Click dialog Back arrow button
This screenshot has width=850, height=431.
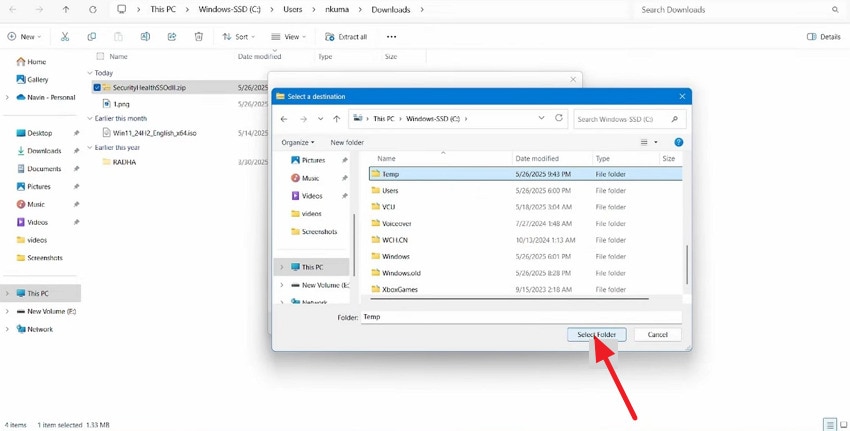tap(284, 119)
